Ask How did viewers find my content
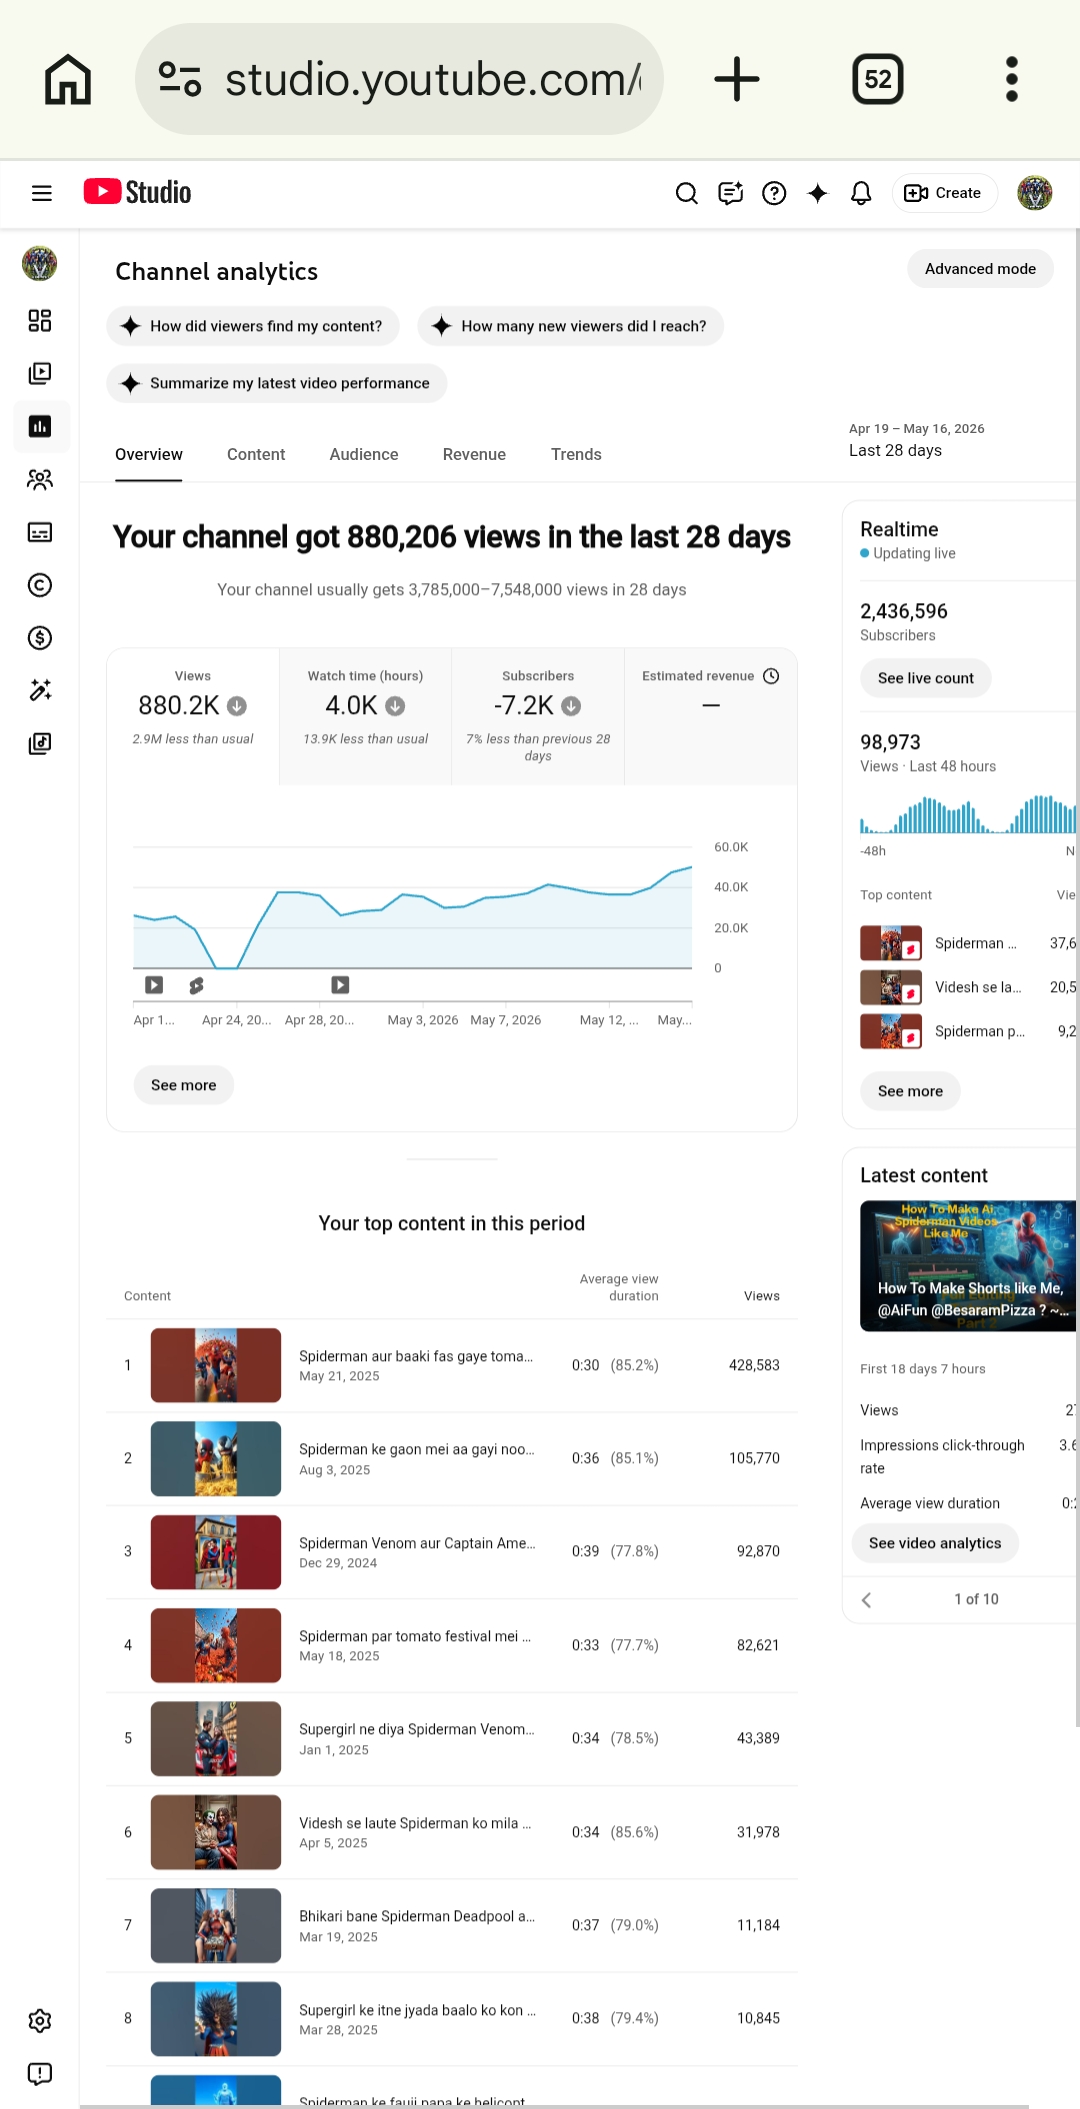 click(253, 326)
